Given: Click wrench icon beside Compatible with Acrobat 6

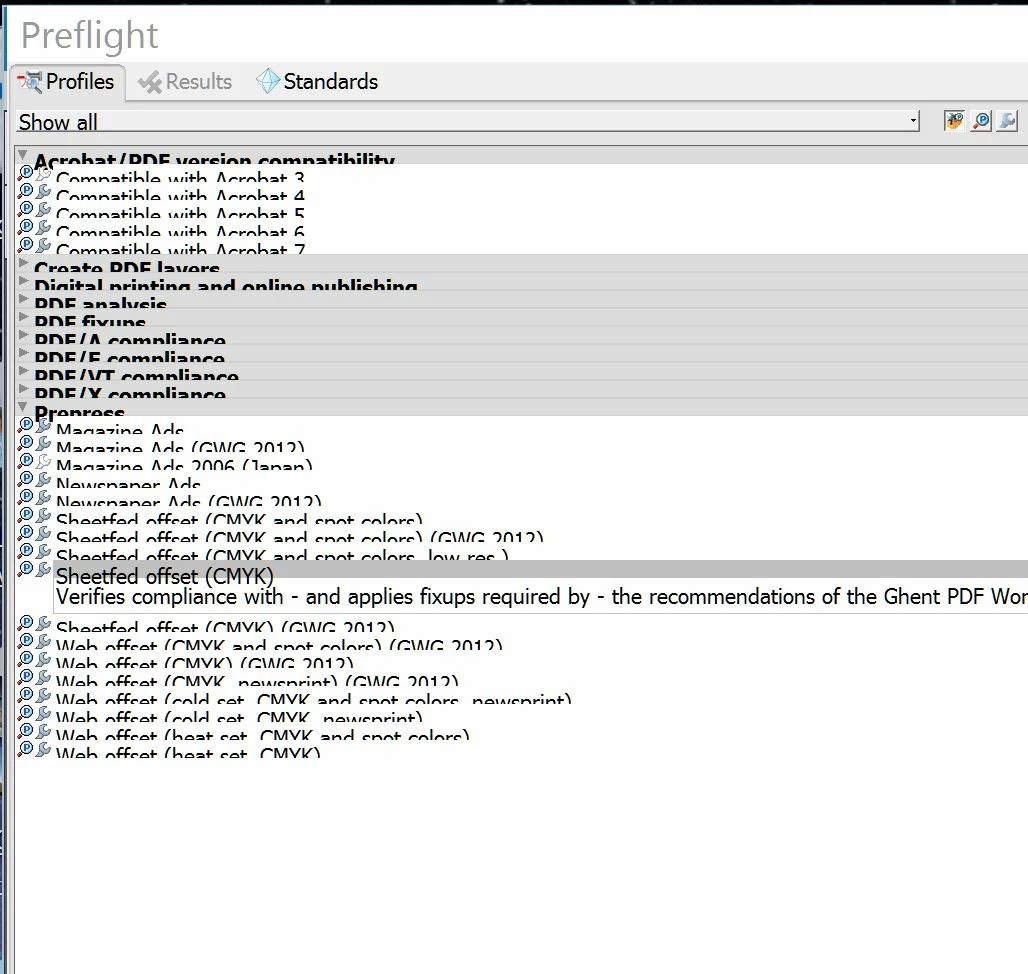Looking at the screenshot, I should (x=43, y=227).
